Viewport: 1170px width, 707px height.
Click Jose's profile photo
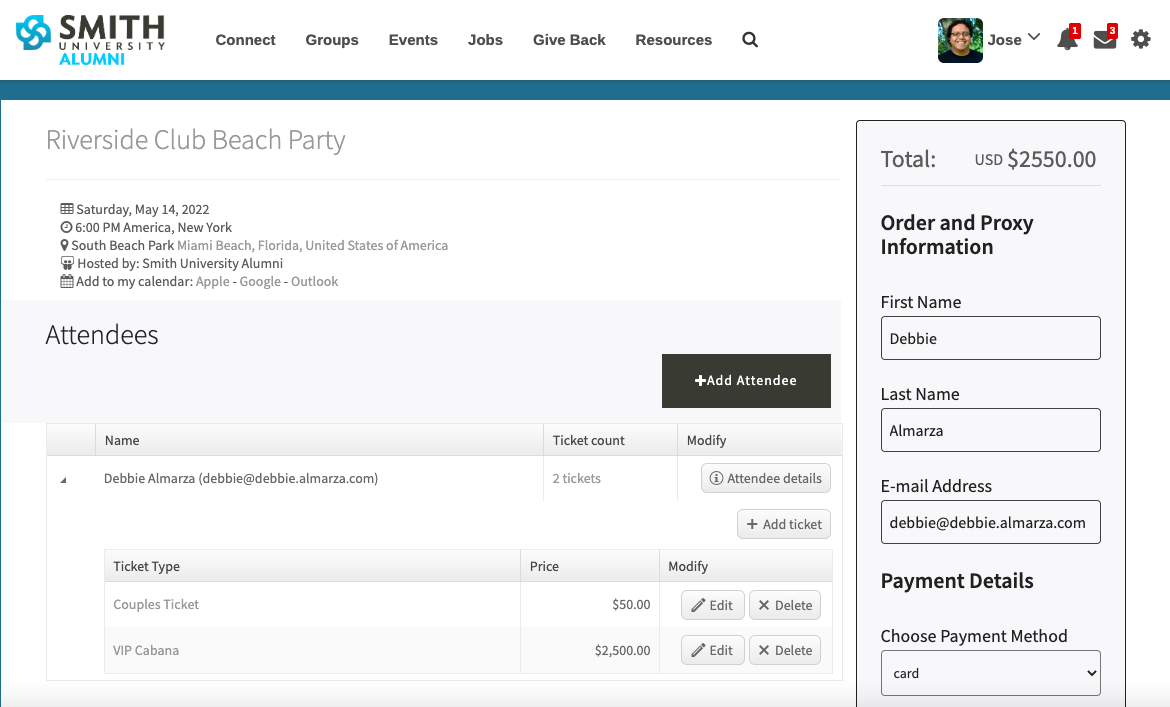(960, 40)
